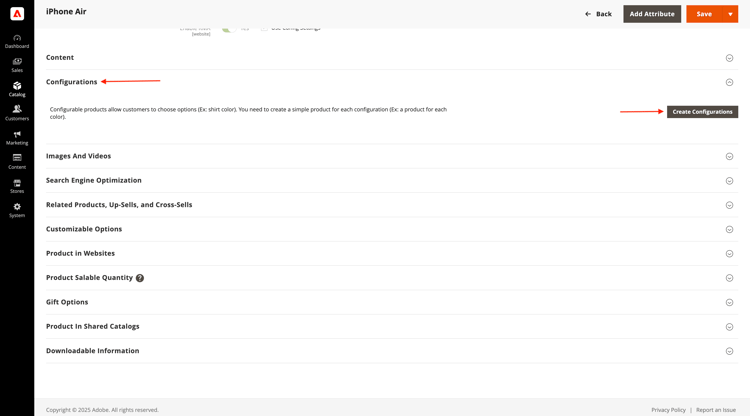Expand Search Engine Optimization chevron
Viewport: 750px width, 416px height.
729,181
